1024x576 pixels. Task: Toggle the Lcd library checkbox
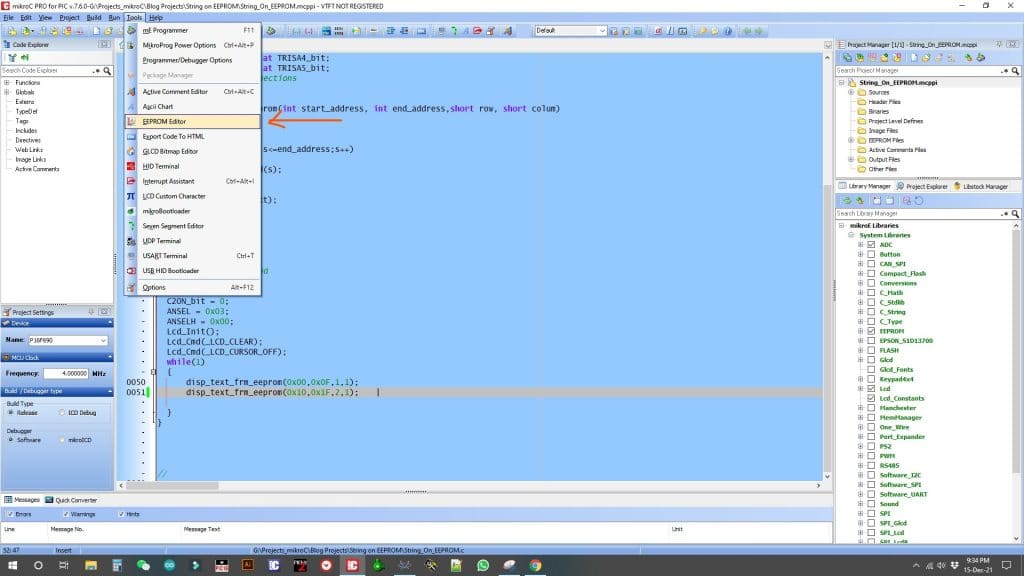(x=871, y=389)
